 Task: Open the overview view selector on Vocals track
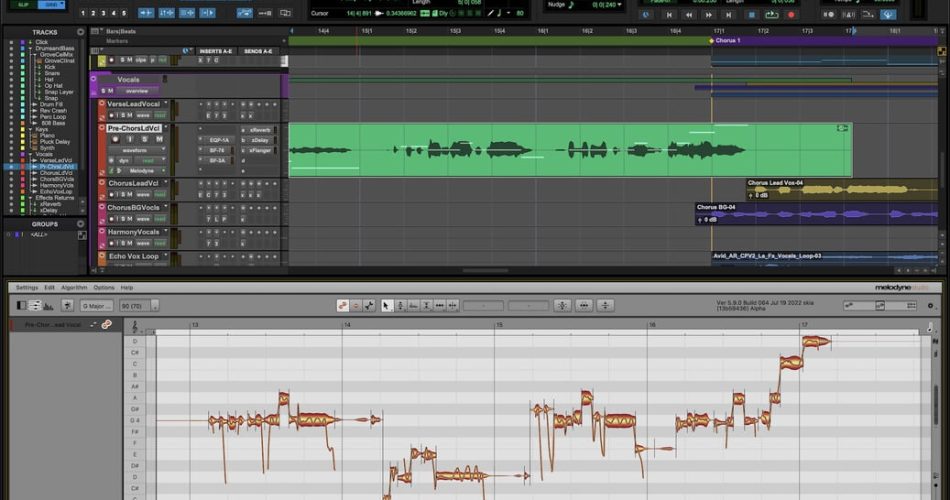tap(138, 91)
